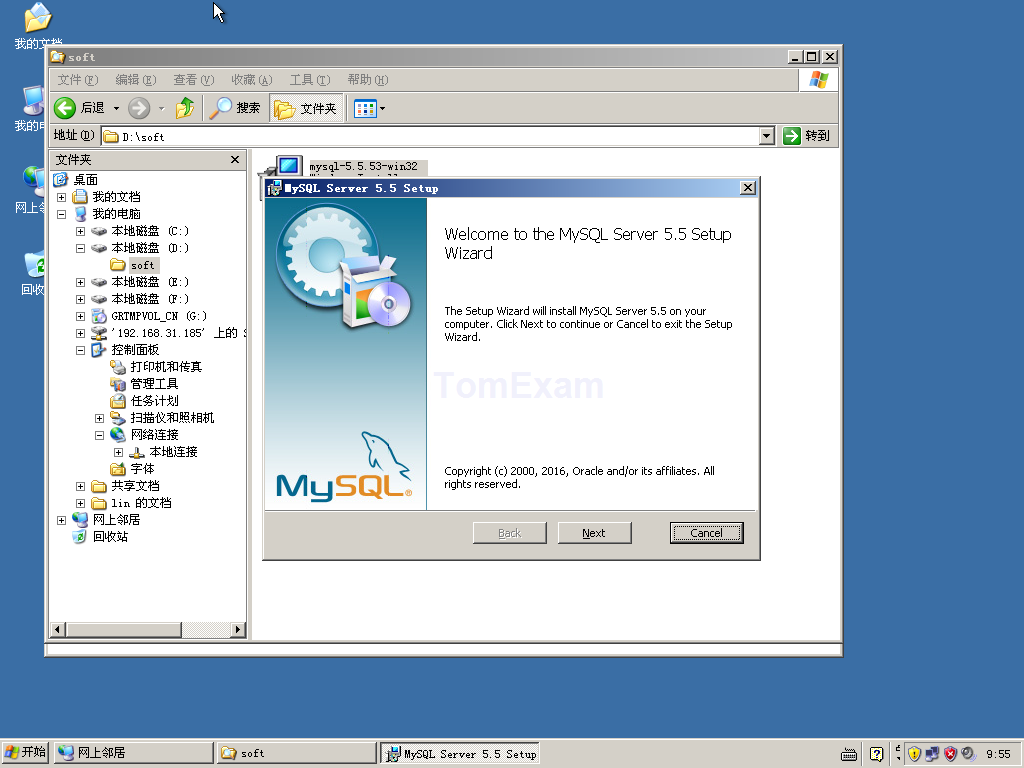Open the Start (开始) menu

tap(25, 752)
